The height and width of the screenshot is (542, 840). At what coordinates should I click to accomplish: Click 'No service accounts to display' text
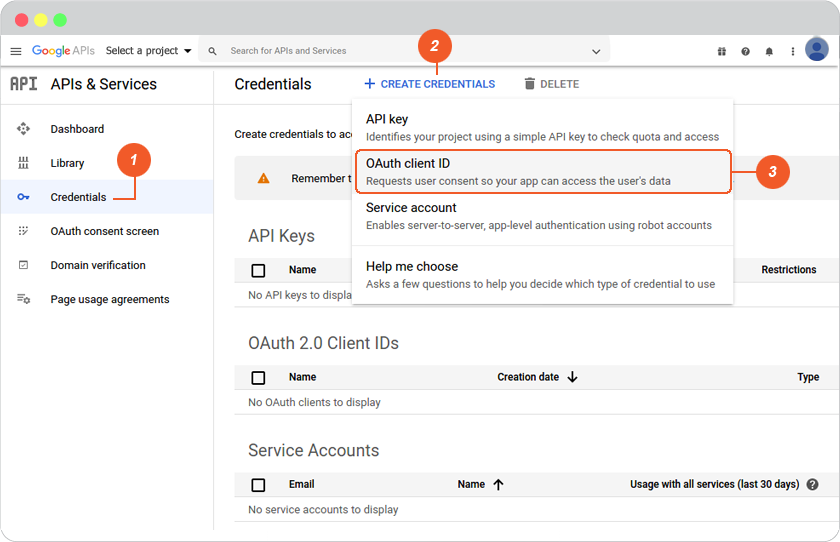point(323,509)
